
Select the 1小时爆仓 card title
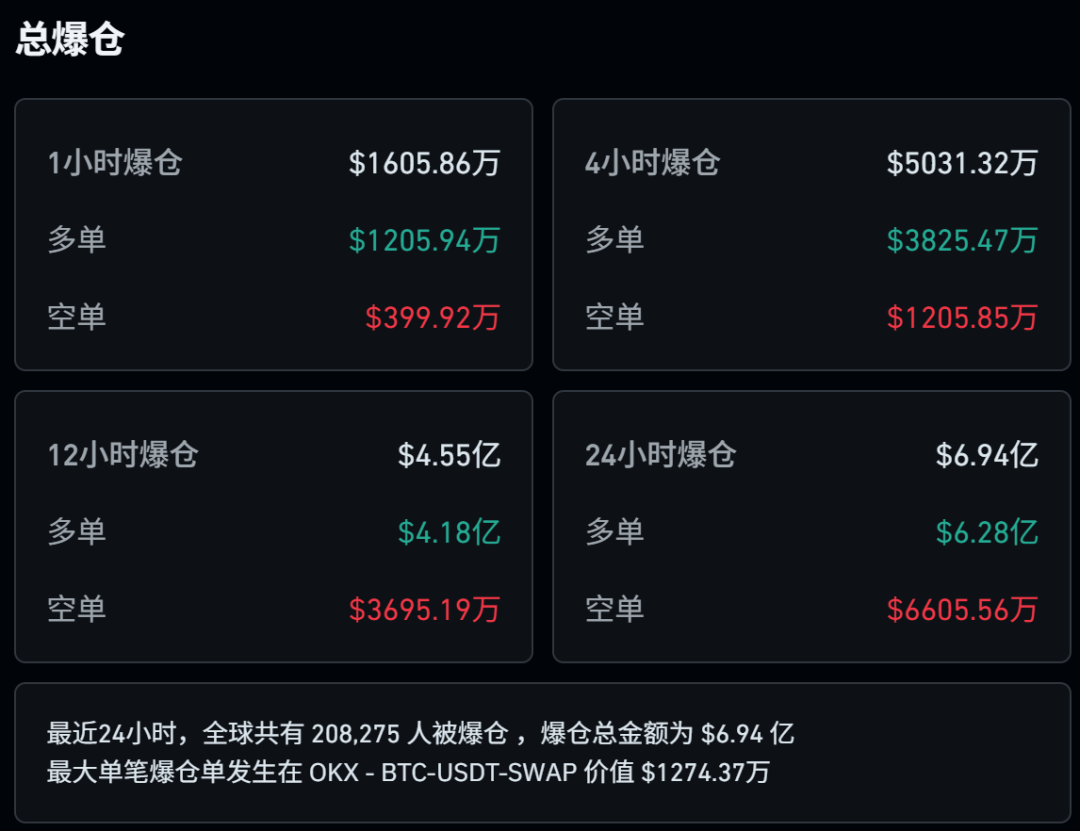click(115, 163)
